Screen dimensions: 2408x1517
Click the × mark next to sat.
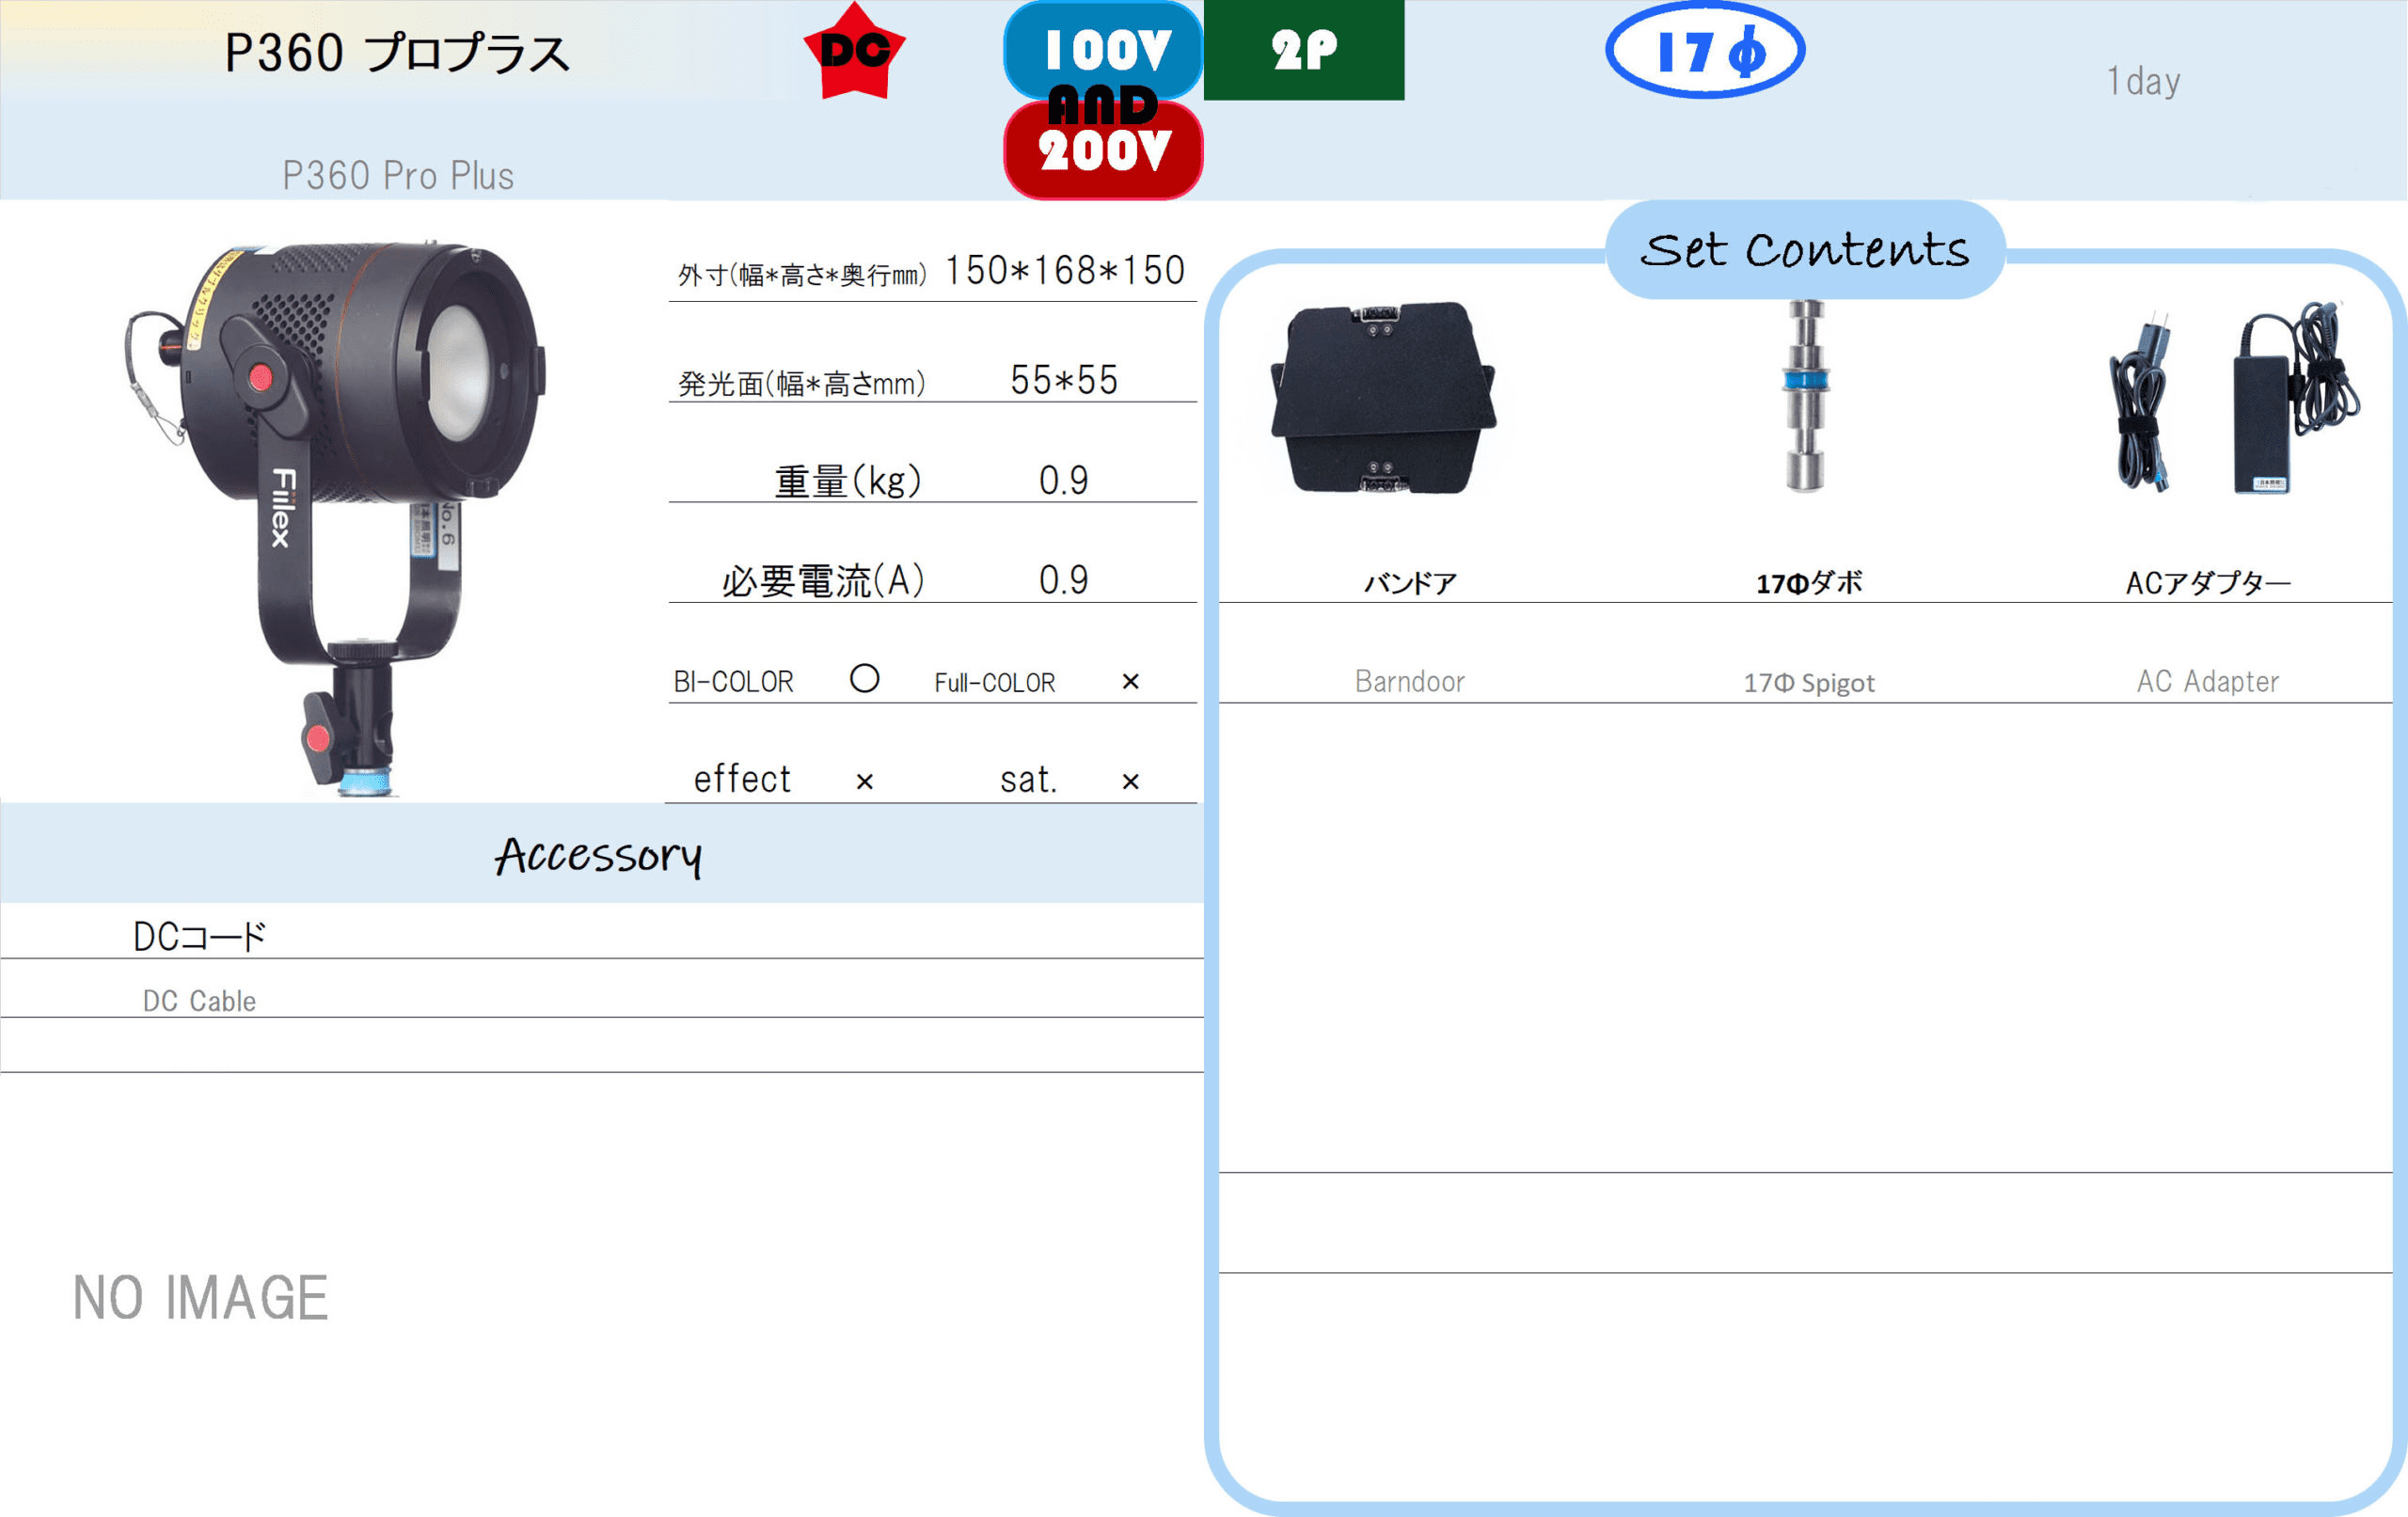[1131, 782]
